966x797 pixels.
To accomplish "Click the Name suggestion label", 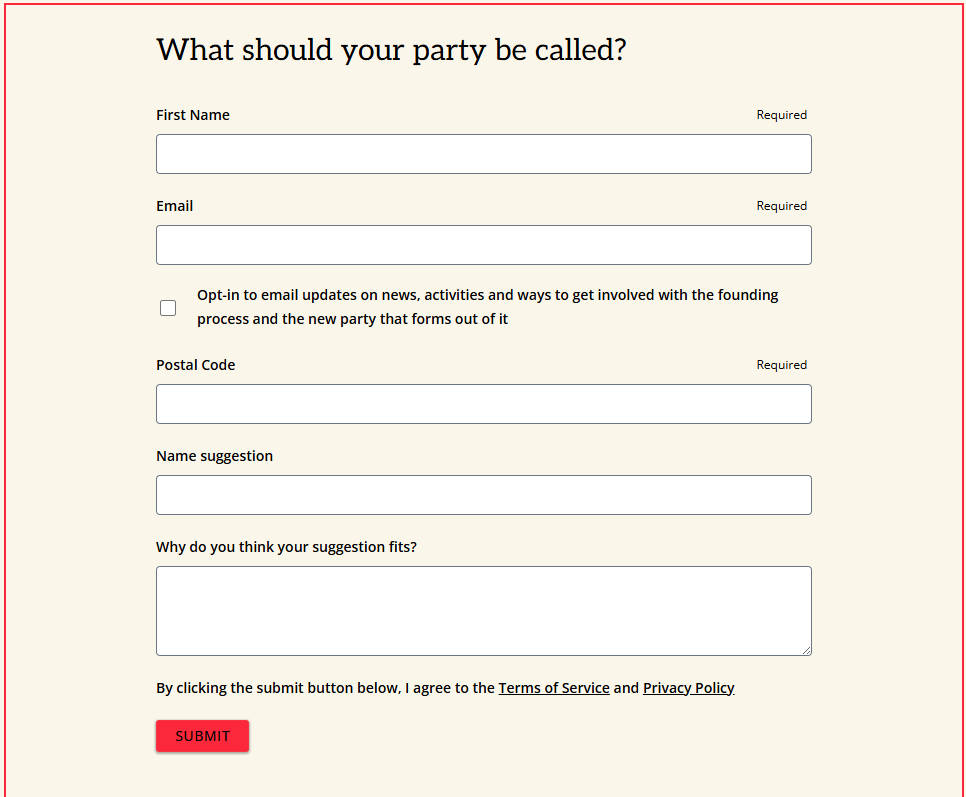I will [214, 456].
